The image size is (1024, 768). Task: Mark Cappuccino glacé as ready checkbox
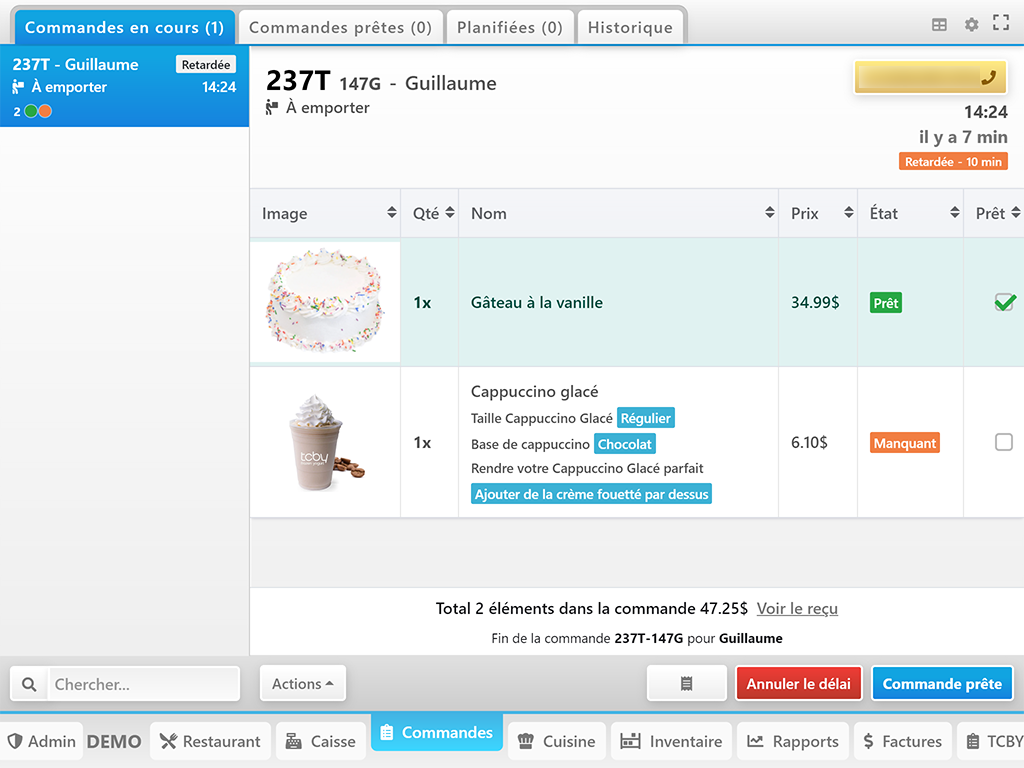pyautogui.click(x=1004, y=442)
